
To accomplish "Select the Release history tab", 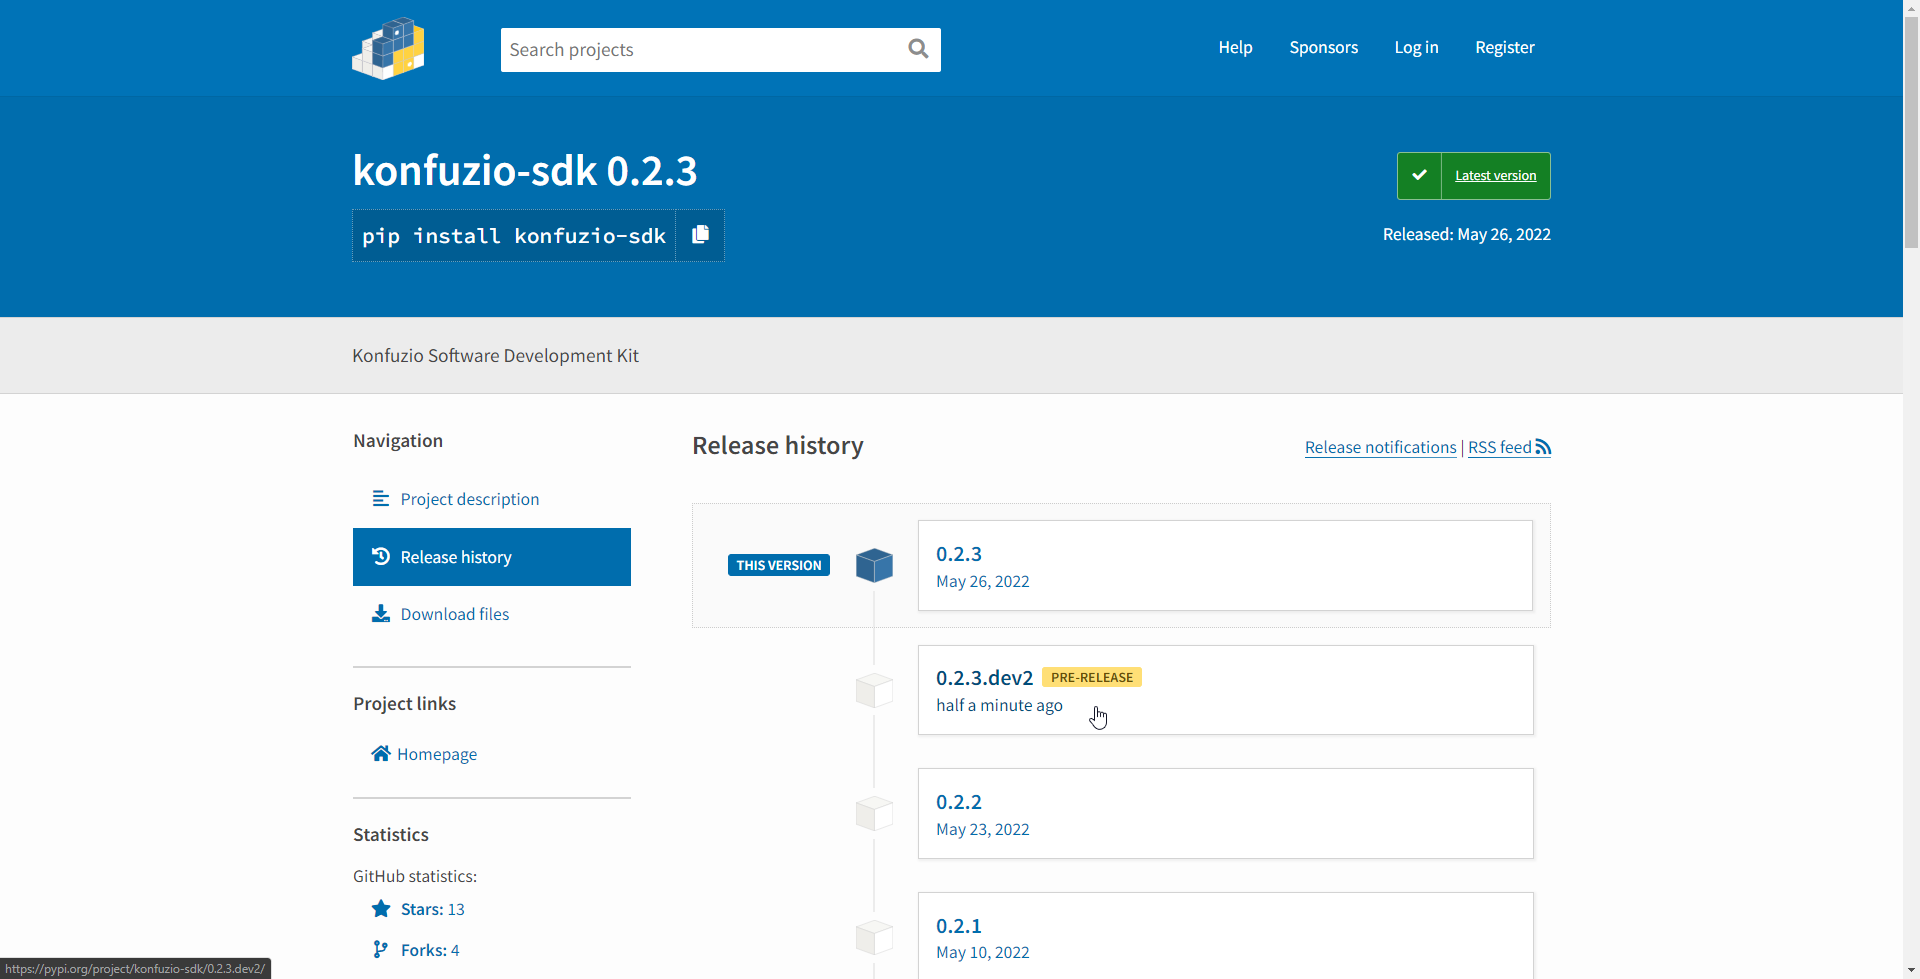I will [492, 557].
